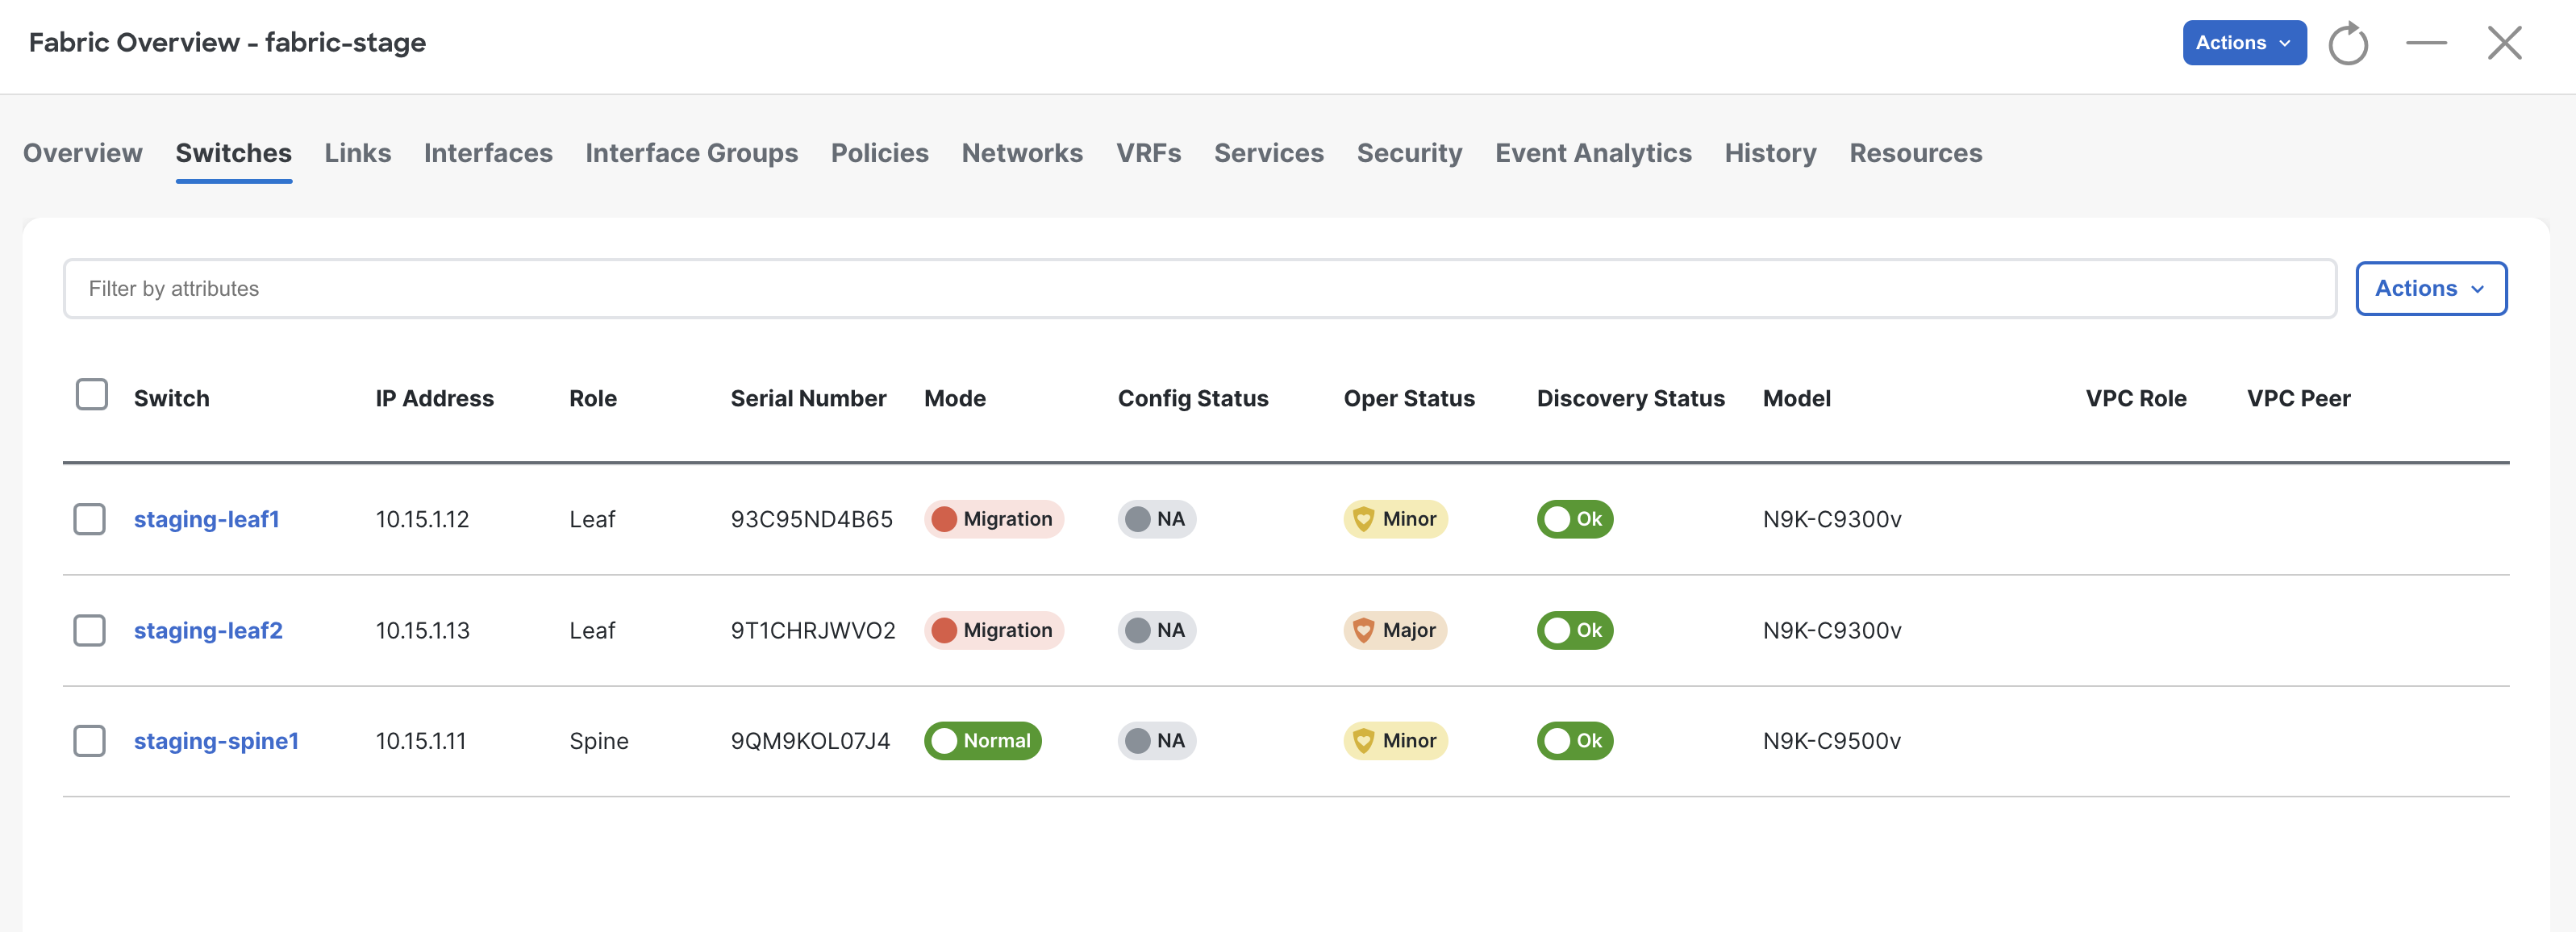Click serial number 93C95ND4B65
This screenshot has width=2576, height=932.
coord(812,519)
